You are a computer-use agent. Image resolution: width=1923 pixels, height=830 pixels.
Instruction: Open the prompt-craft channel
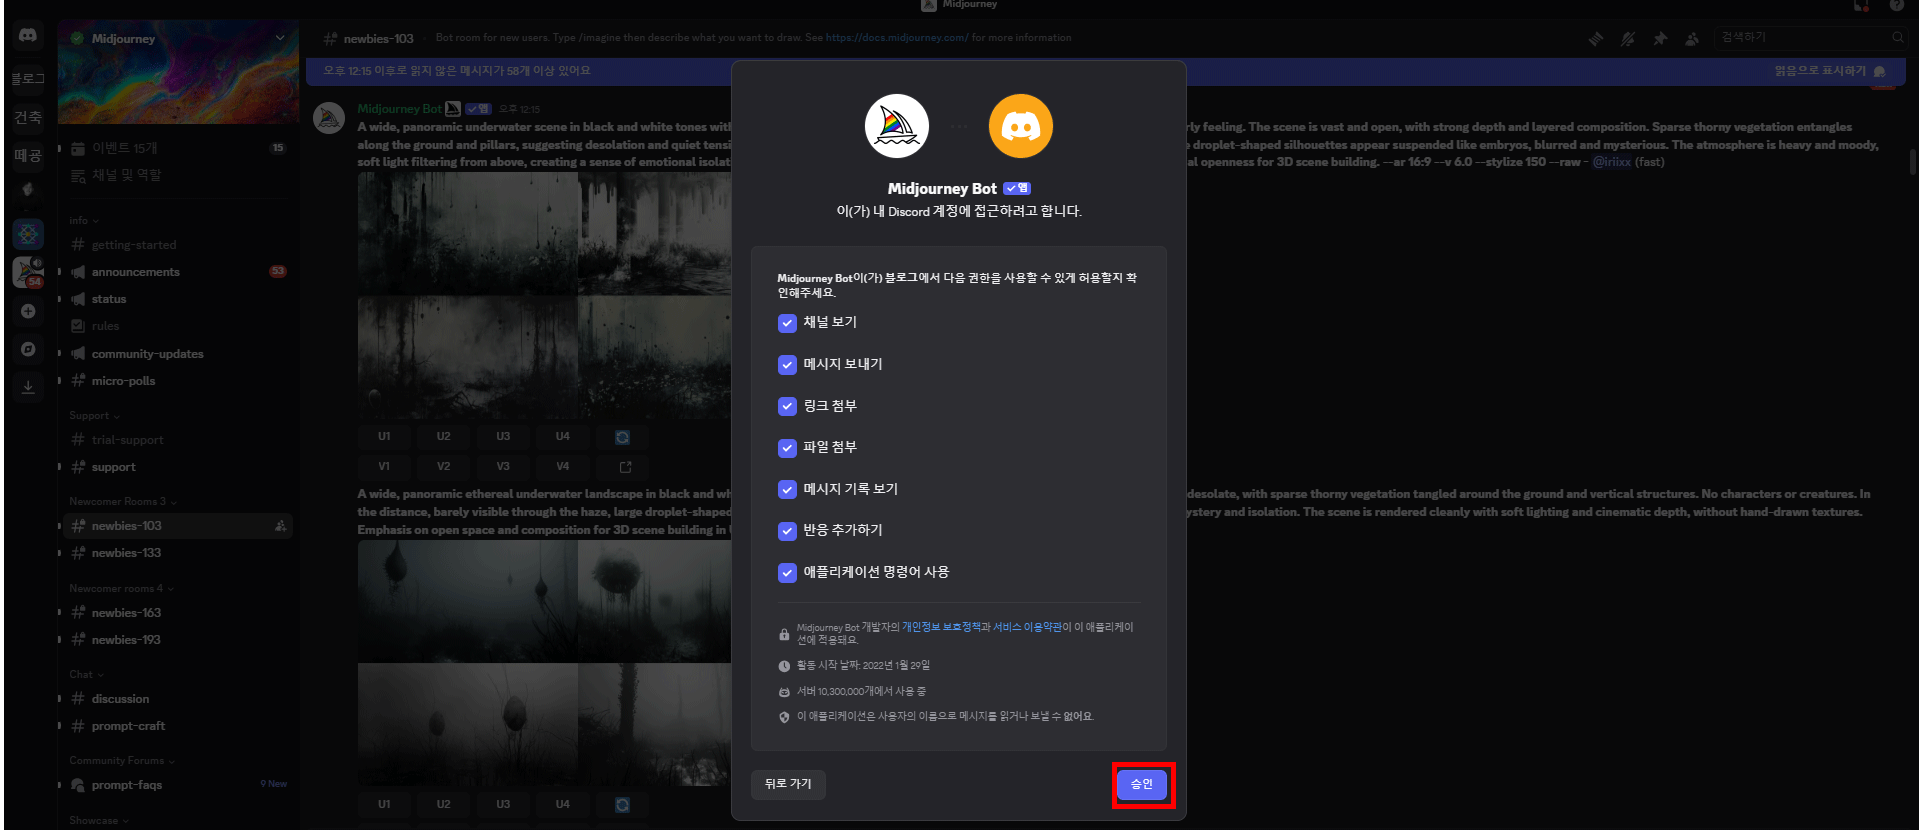[x=177, y=726]
